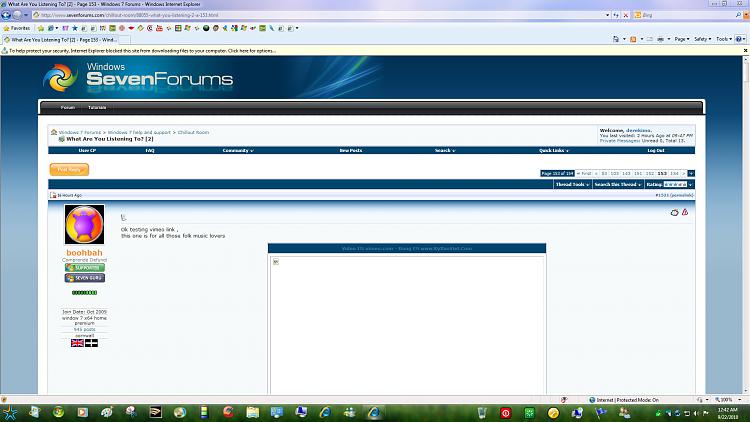
Task: Click Log Out in forum menu
Action: (x=656, y=151)
